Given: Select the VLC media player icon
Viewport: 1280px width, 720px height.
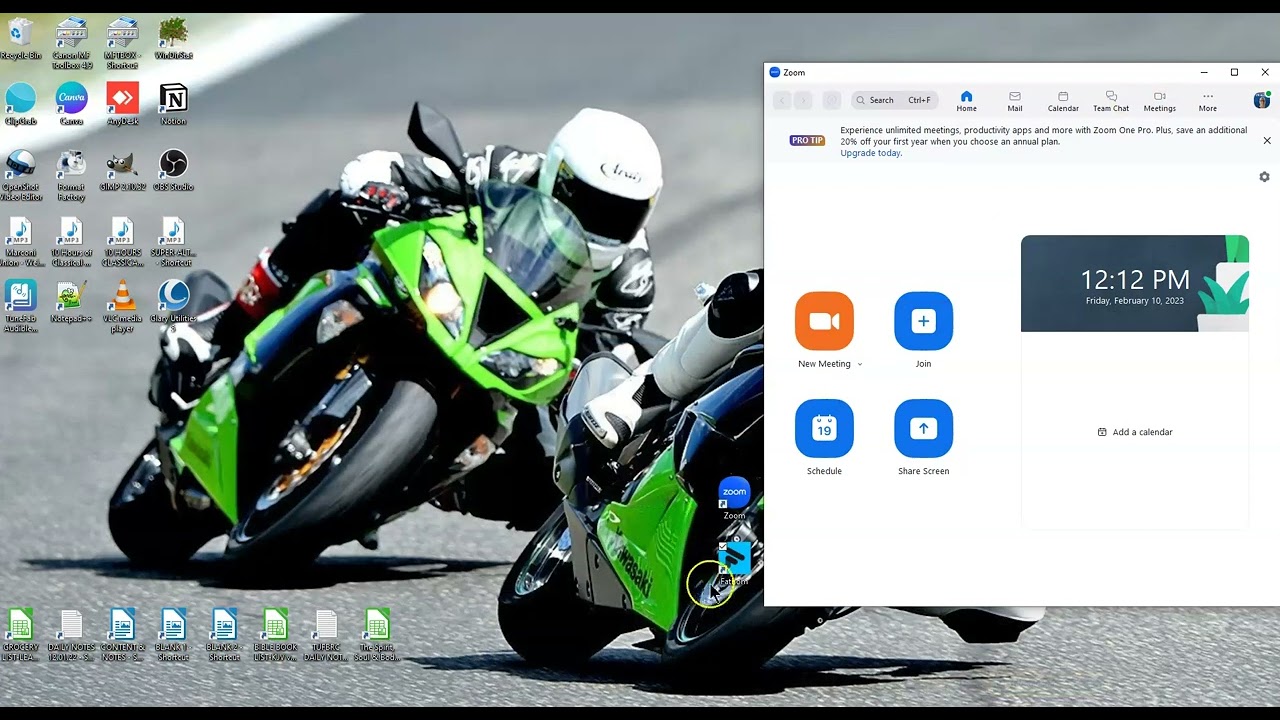Looking at the screenshot, I should click(122, 306).
